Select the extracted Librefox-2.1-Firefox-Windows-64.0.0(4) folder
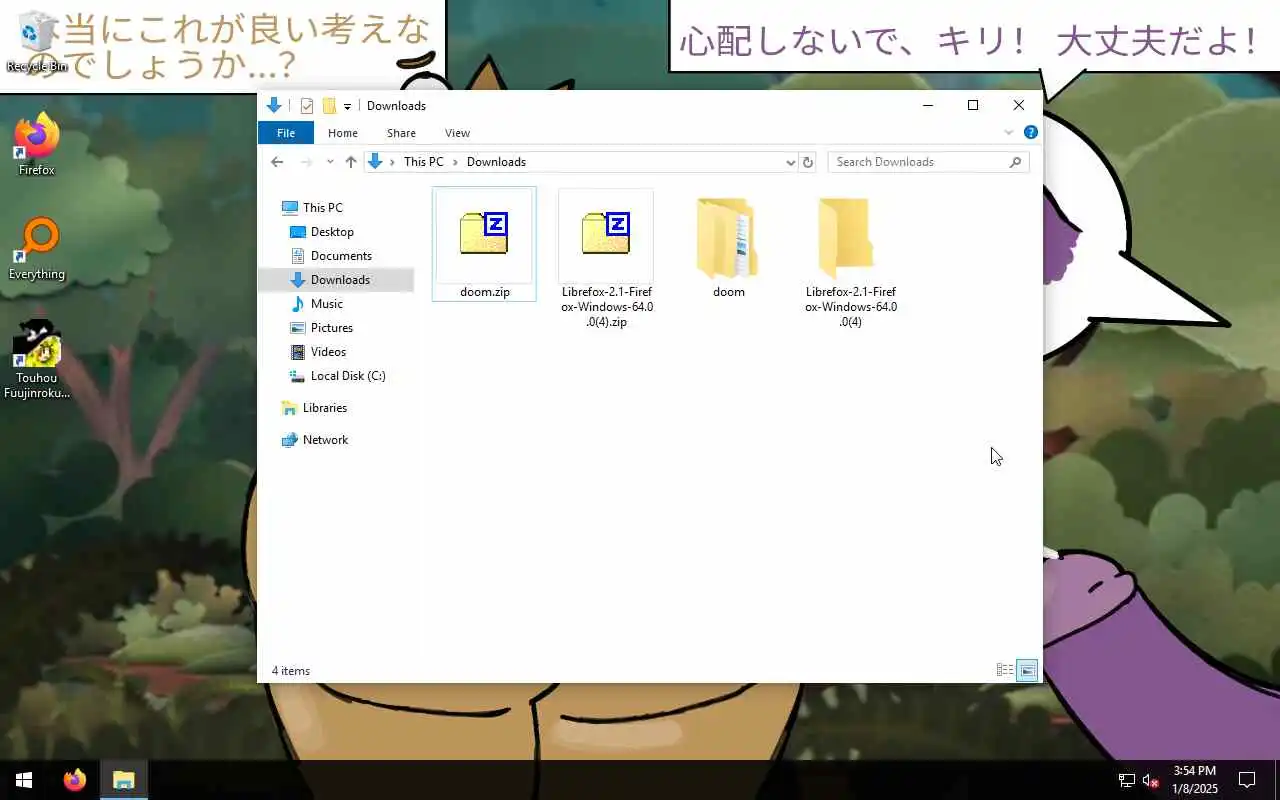 click(850, 258)
